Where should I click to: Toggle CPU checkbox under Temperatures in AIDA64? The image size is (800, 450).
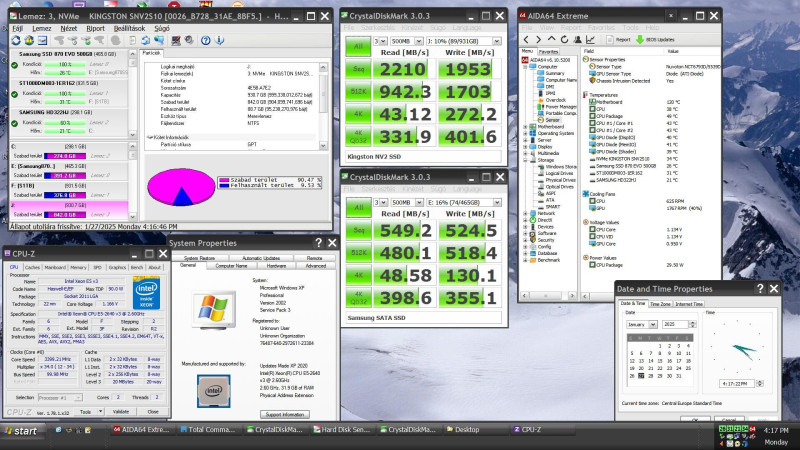point(593,109)
